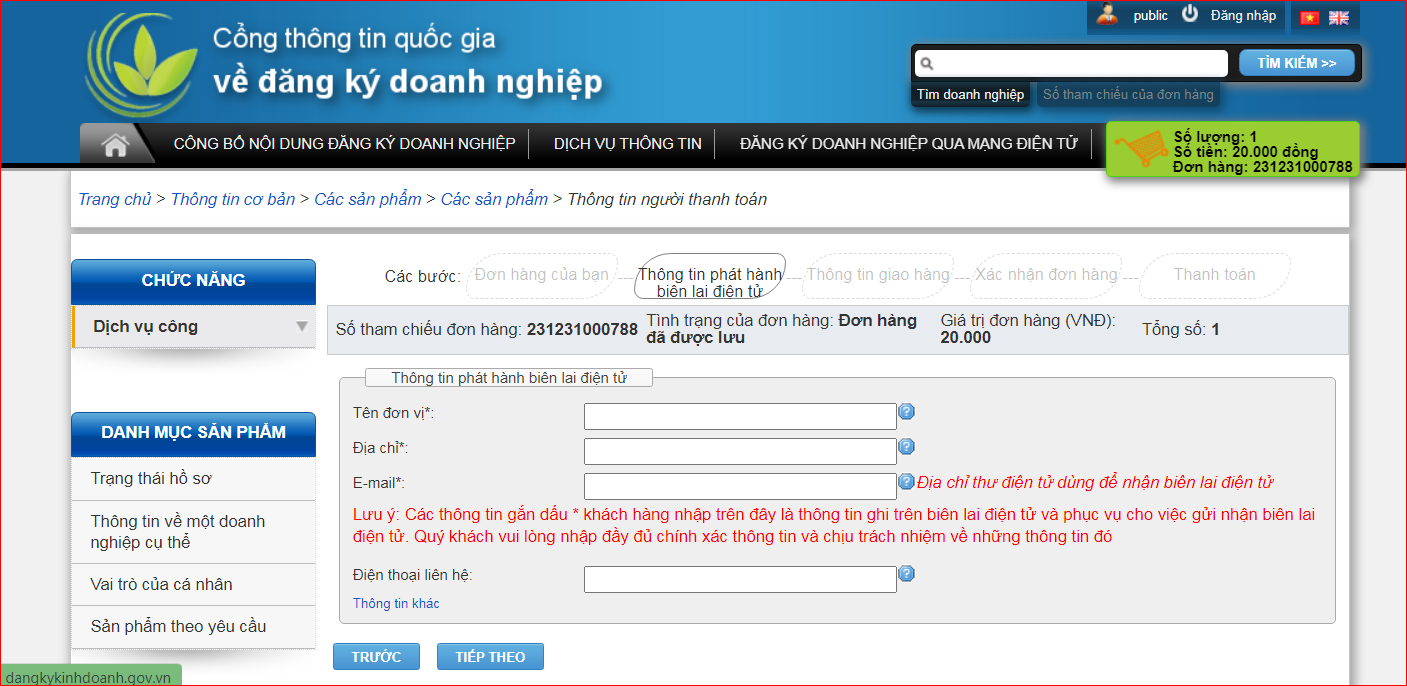Open Trạng thái hồ sơ in sidebar

151,479
